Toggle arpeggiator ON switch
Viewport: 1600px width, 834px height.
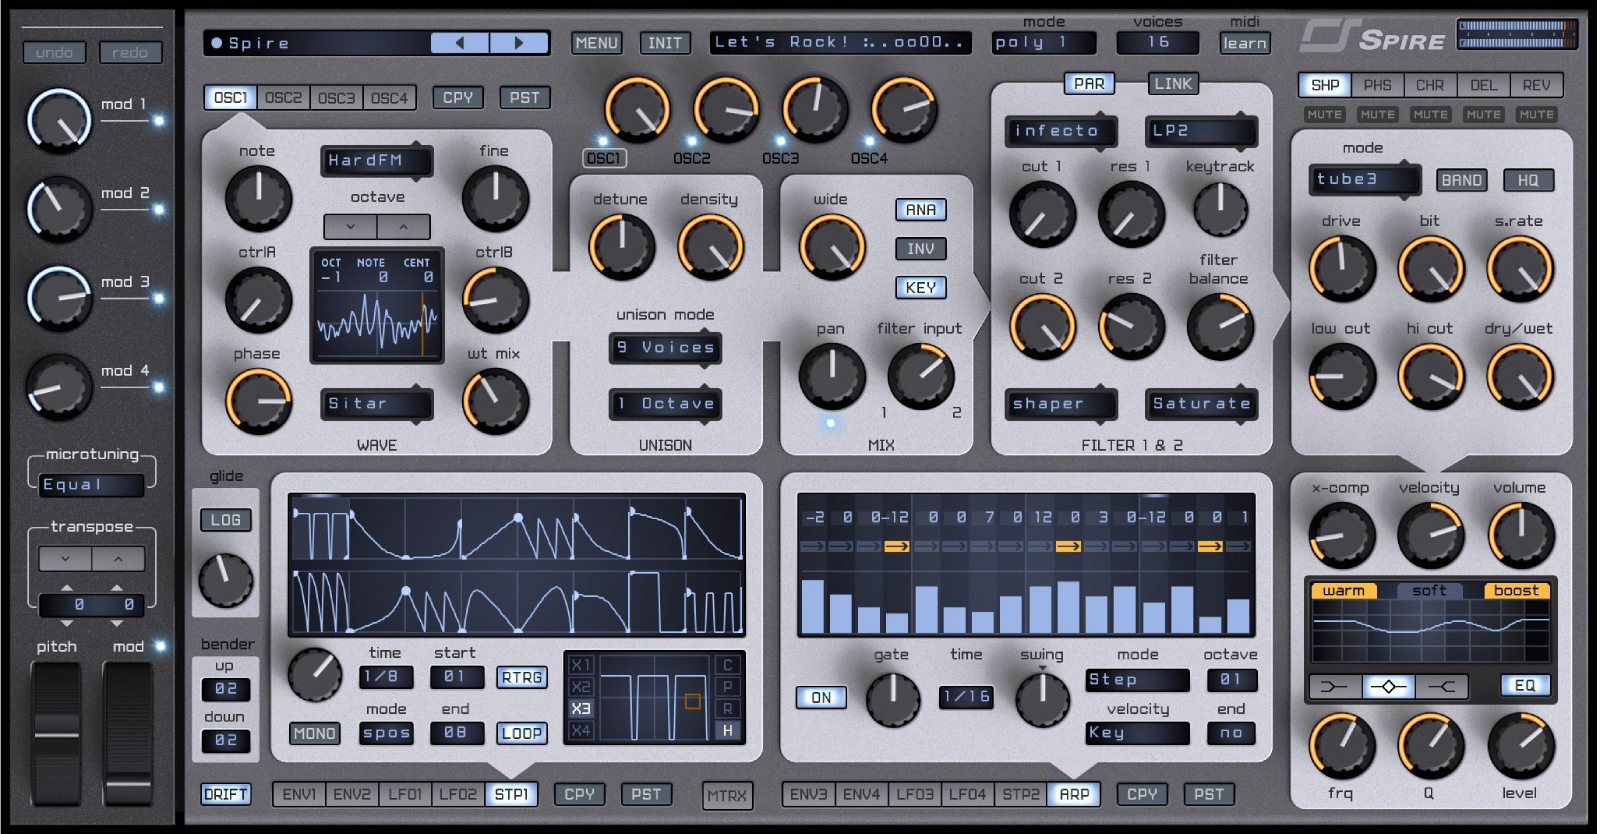[821, 698]
